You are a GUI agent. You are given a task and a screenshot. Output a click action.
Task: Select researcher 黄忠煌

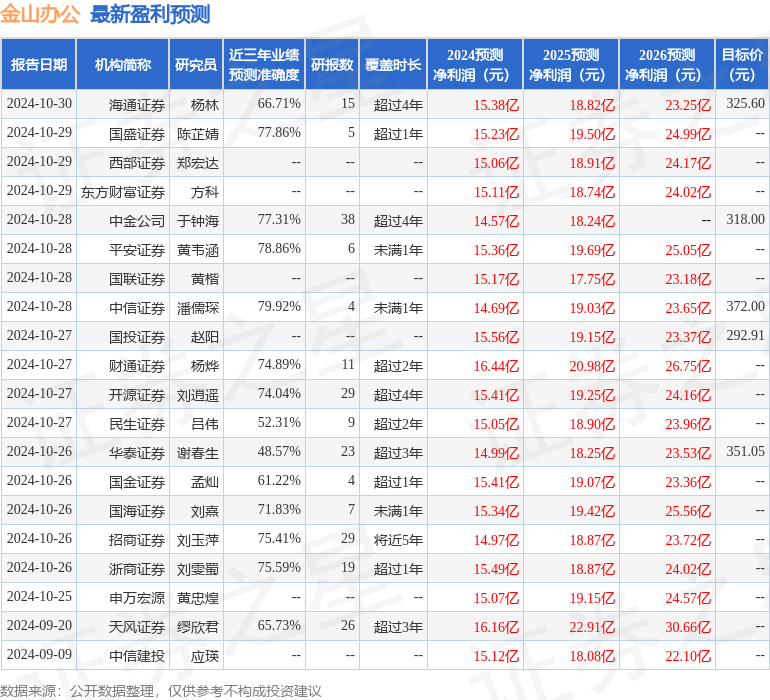pos(198,598)
